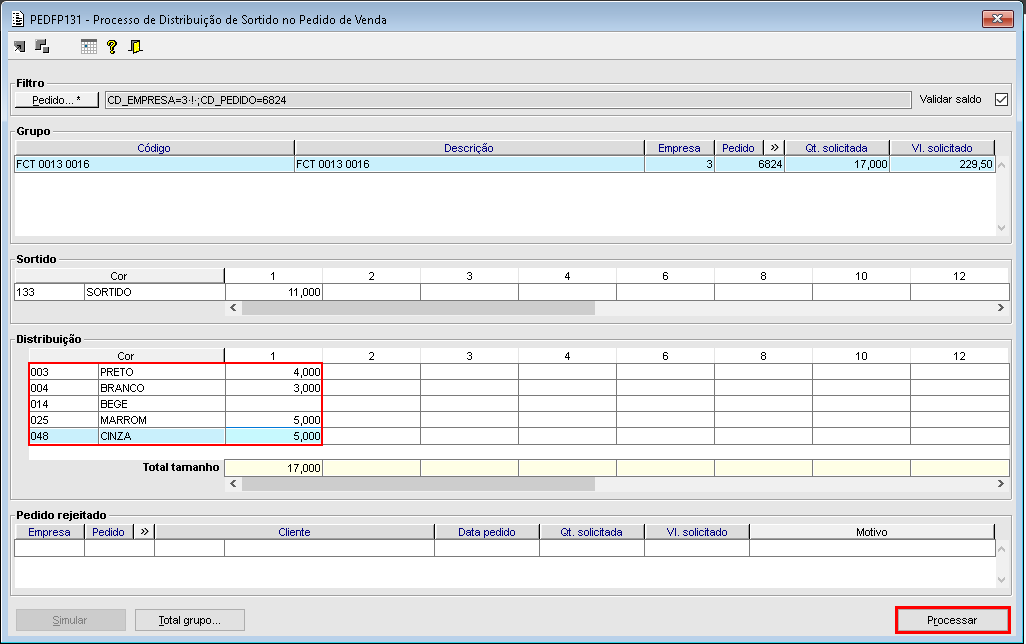Click the Vl. solicitado header in Grupo grid
The width and height of the screenshot is (1026, 644).
[942, 148]
